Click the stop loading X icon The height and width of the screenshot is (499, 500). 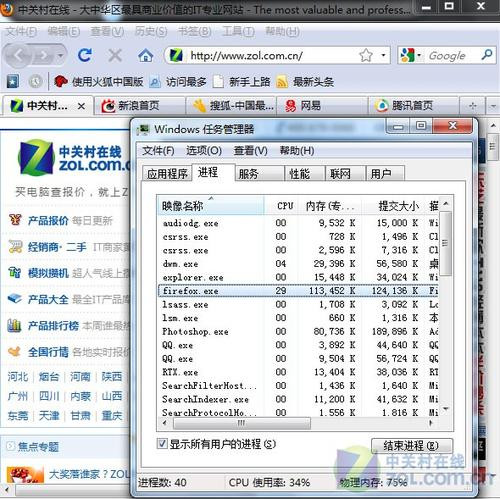tap(115, 55)
